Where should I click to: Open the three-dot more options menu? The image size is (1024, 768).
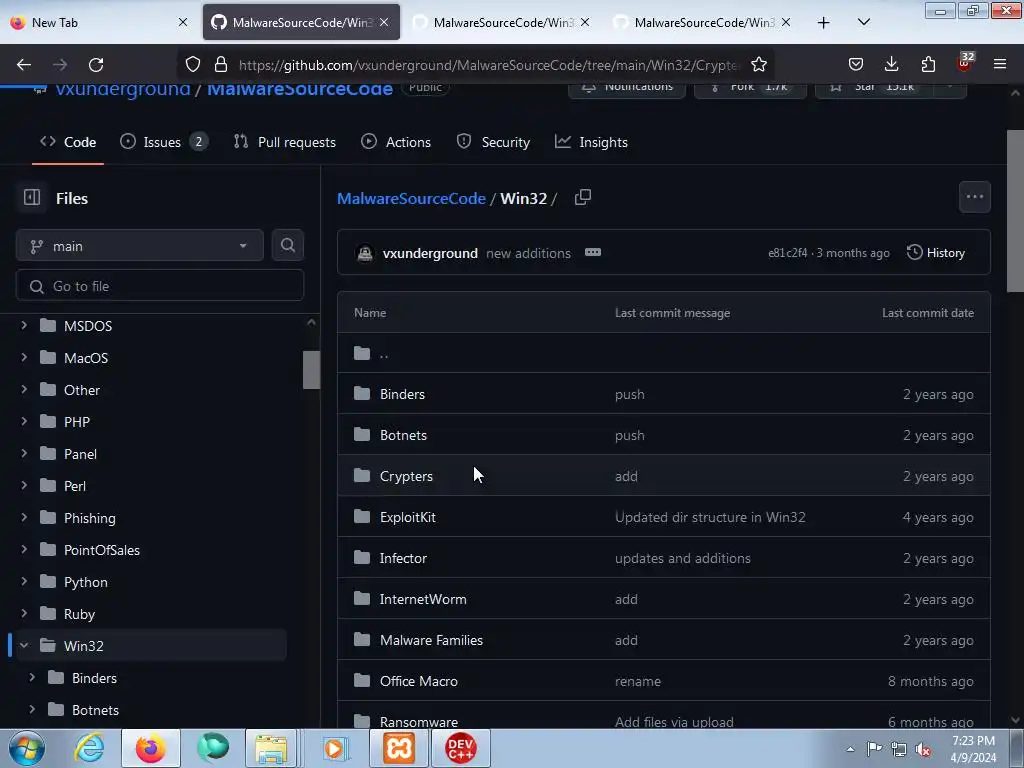[974, 197]
